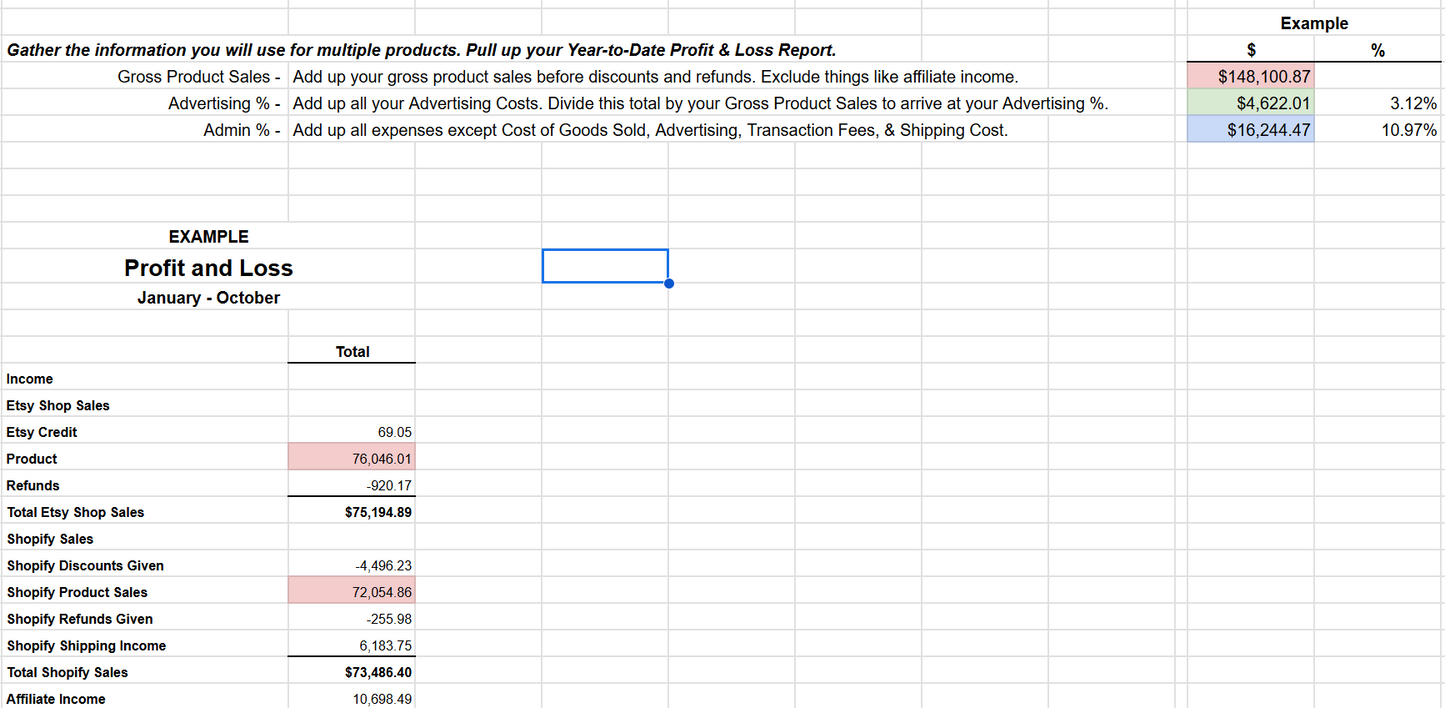Click the Affiliate Income 10,698.49 cell

click(351, 698)
